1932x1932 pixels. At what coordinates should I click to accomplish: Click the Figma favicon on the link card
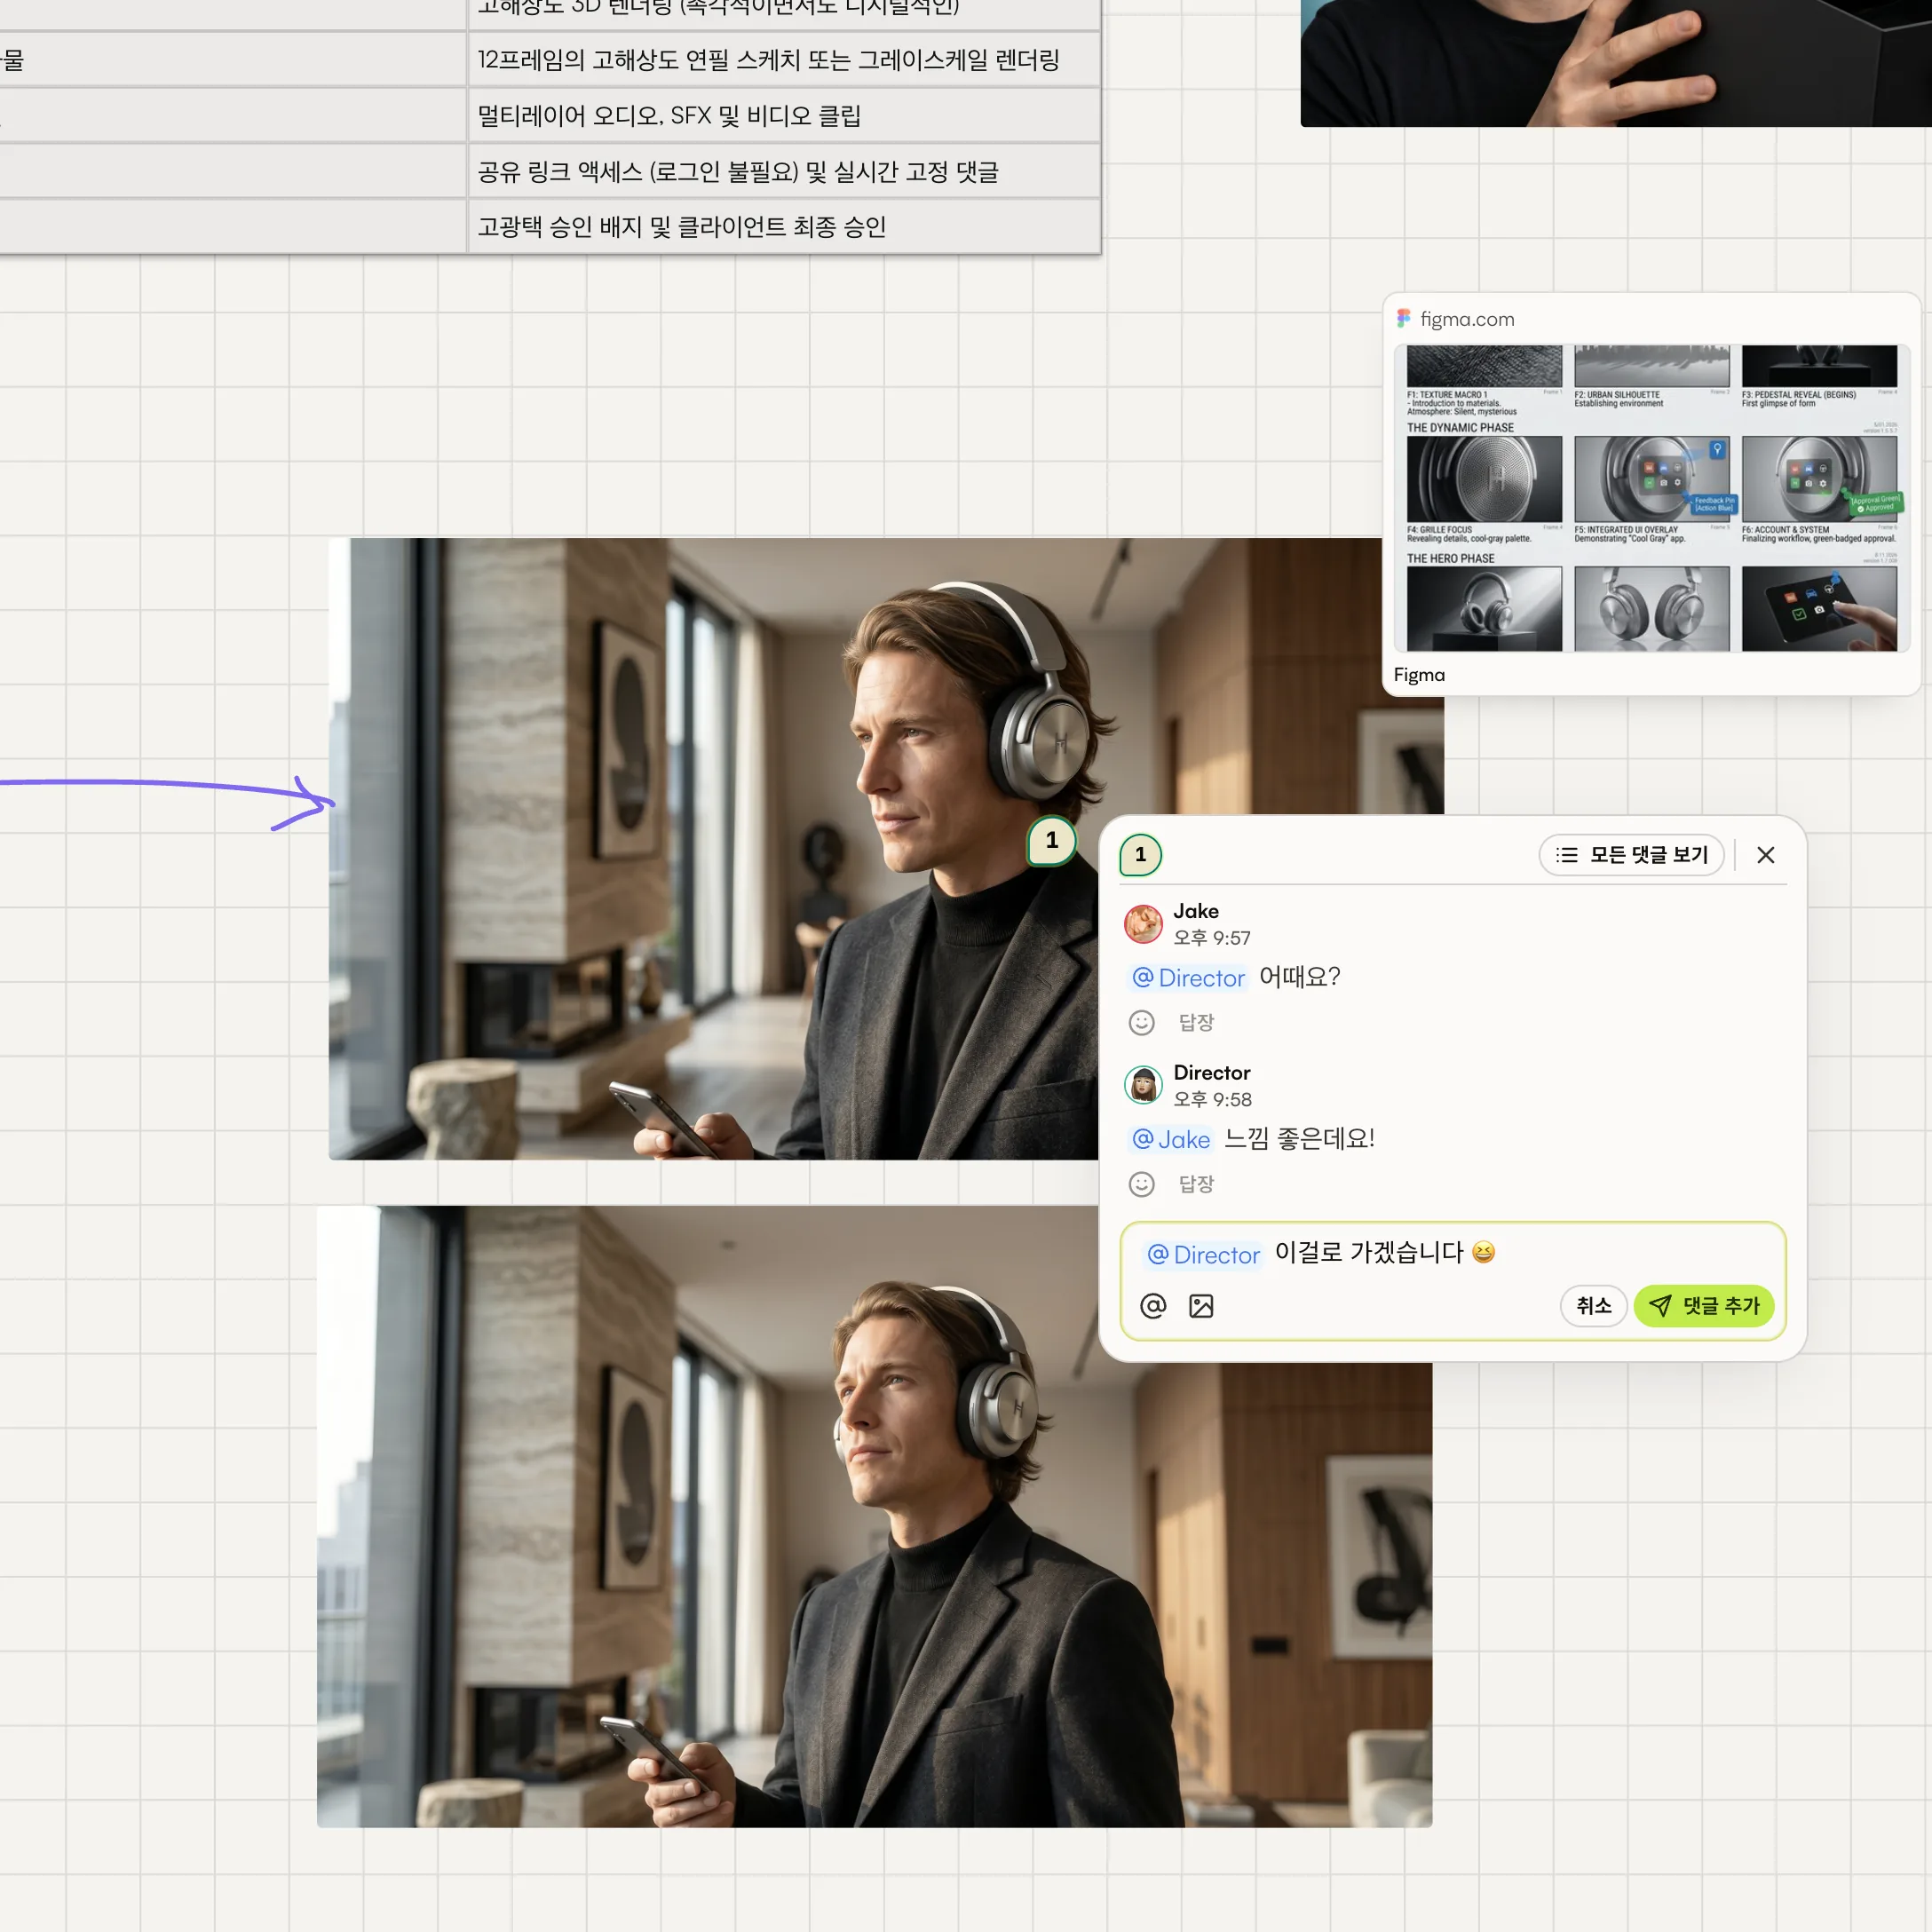coord(1404,318)
